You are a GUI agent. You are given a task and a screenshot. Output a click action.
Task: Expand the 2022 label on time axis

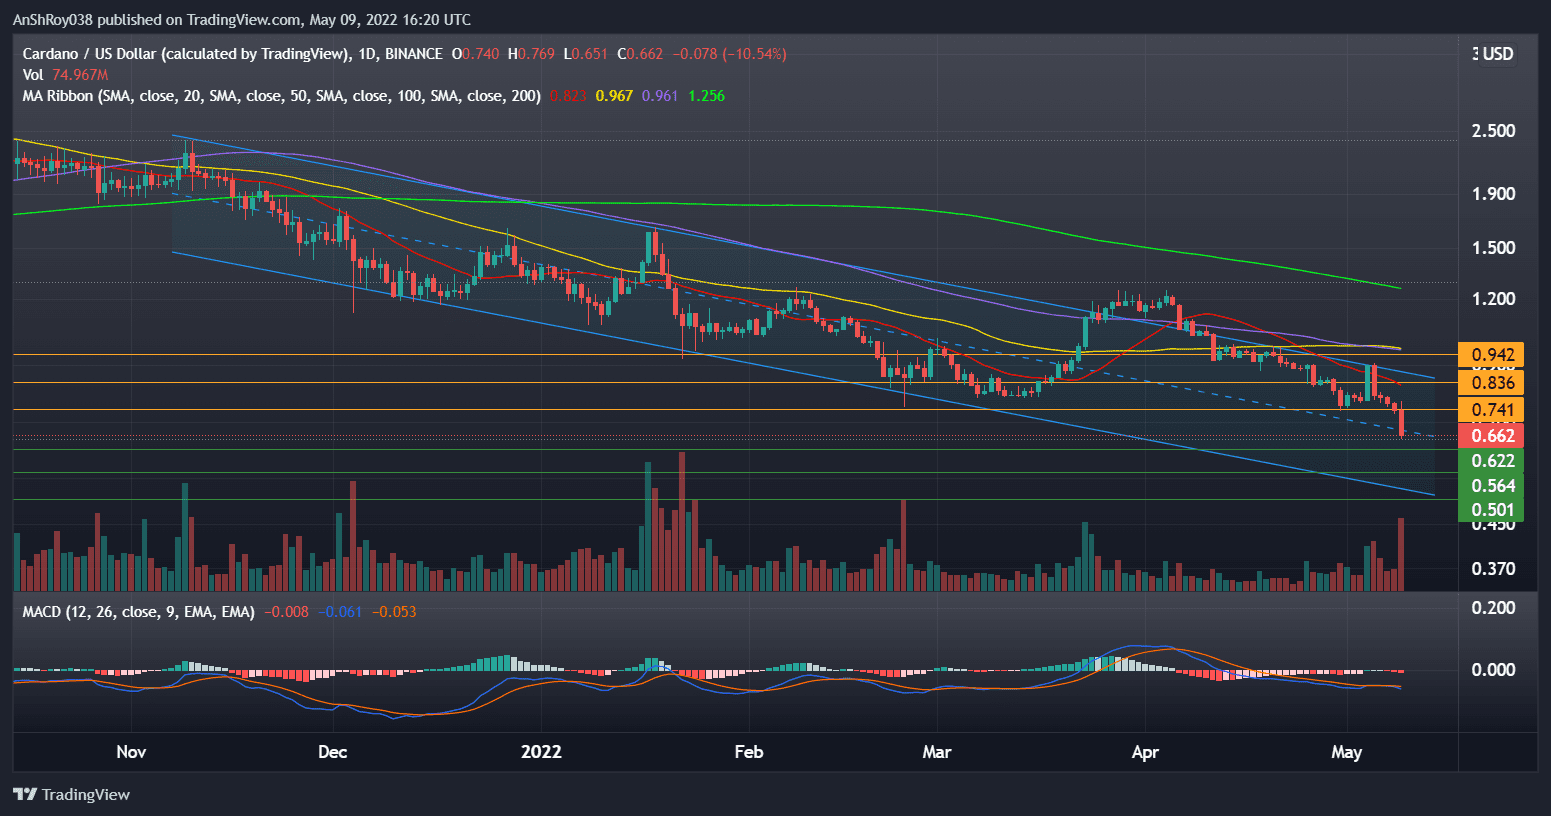point(541,752)
